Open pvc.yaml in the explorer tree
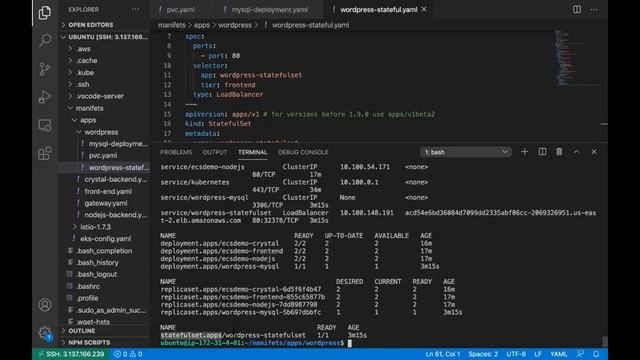Screen dimensions: 640x360 point(103,156)
